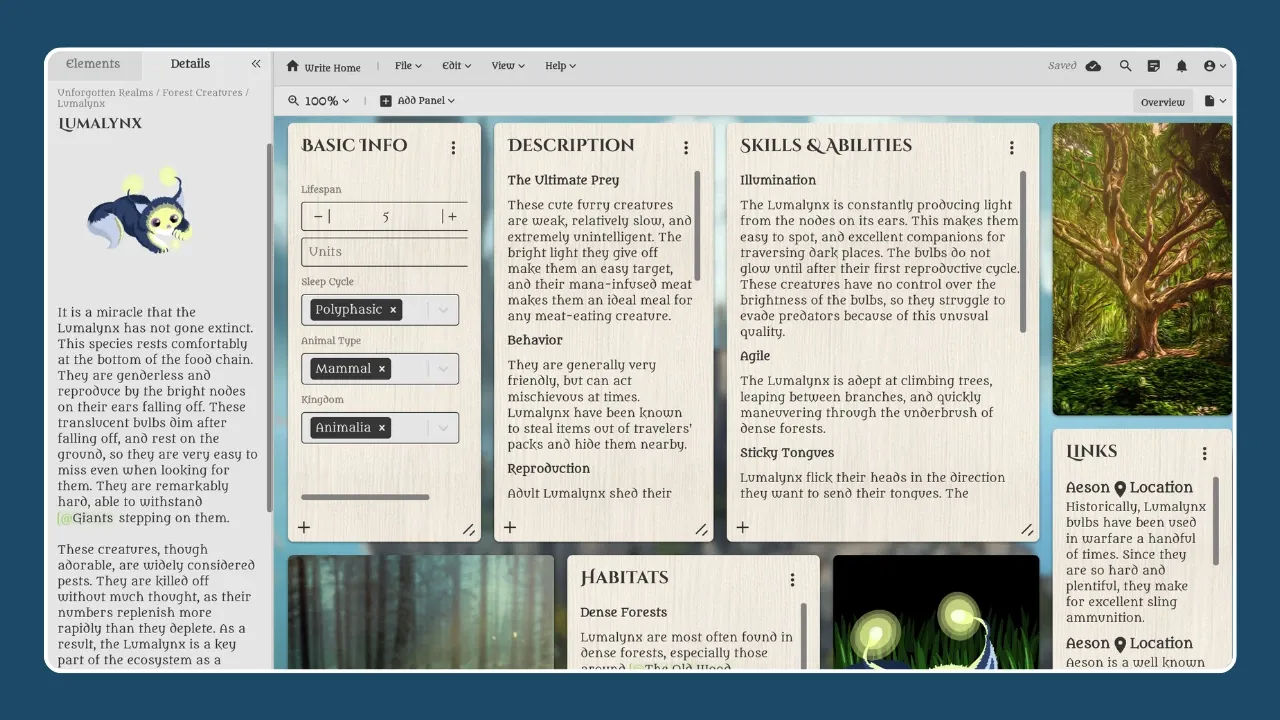Screen dimensions: 1280x720
Task: Click plus icon at bottom of Skills & Abilities
Action: pos(743,527)
